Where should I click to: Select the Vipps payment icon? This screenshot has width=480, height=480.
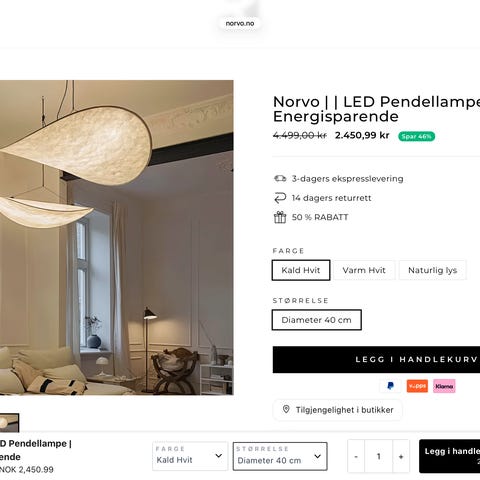[417, 386]
